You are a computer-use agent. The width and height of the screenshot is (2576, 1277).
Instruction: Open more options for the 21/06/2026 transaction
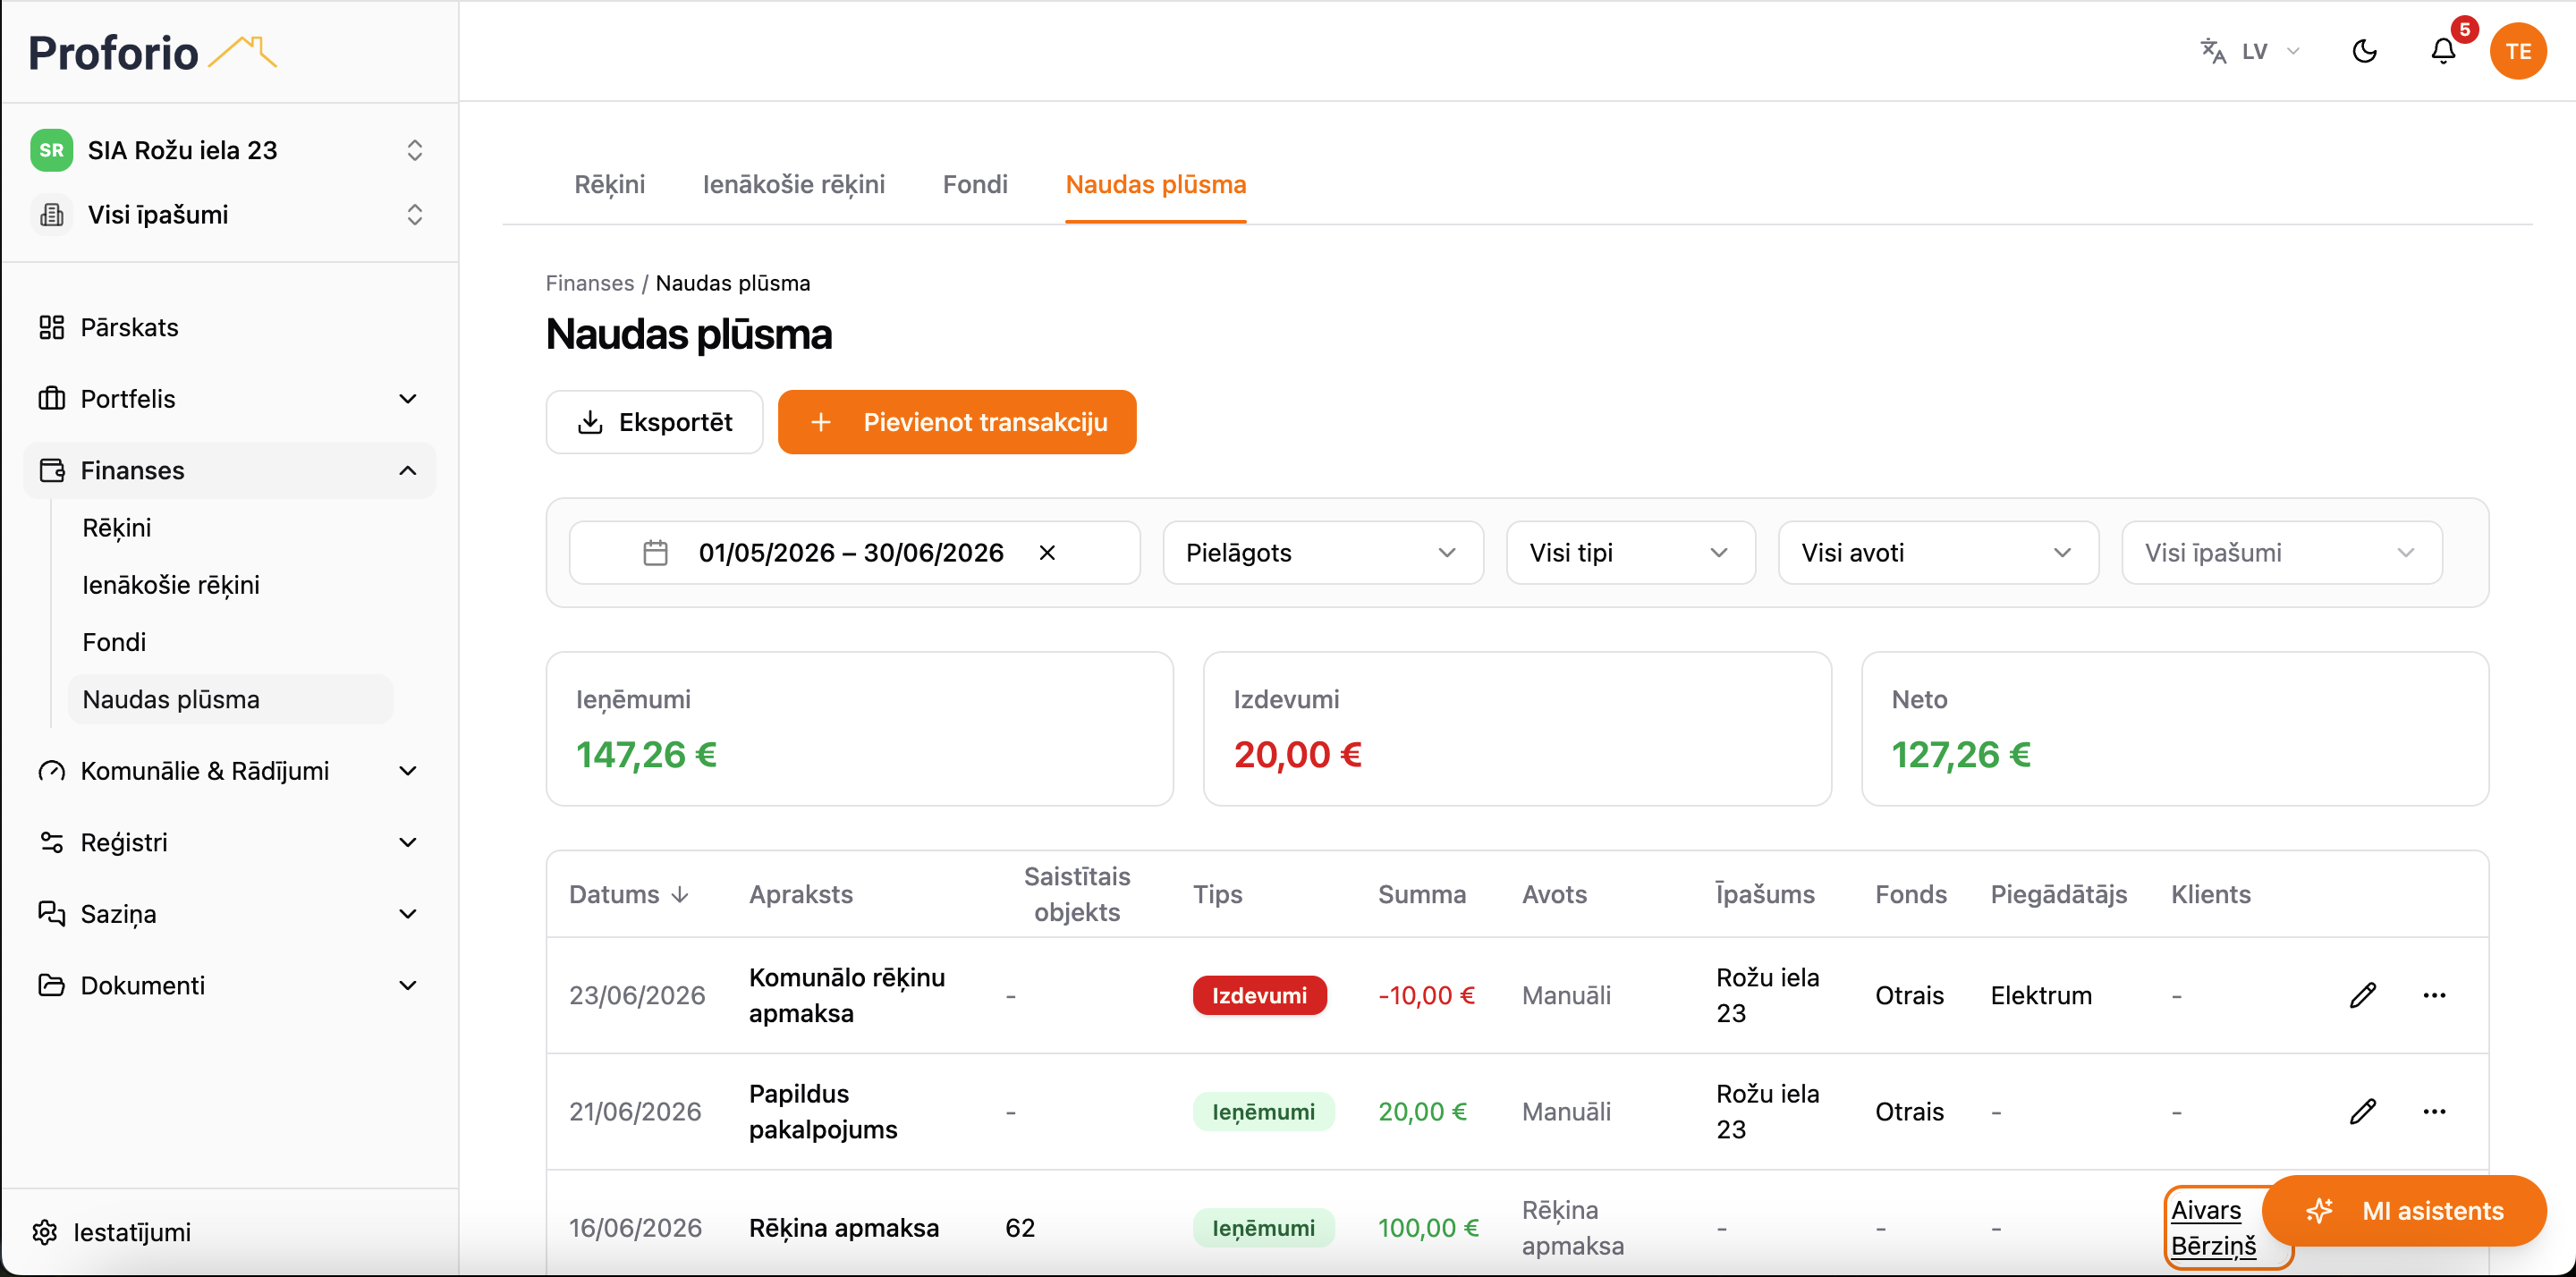pyautogui.click(x=2434, y=1111)
